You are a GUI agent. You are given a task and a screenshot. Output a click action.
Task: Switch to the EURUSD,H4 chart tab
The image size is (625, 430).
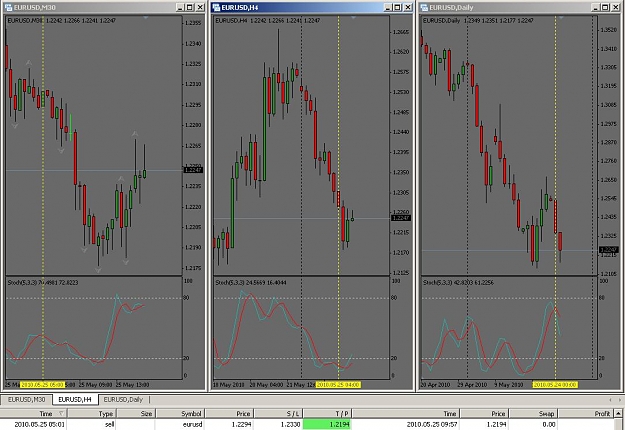(75, 399)
